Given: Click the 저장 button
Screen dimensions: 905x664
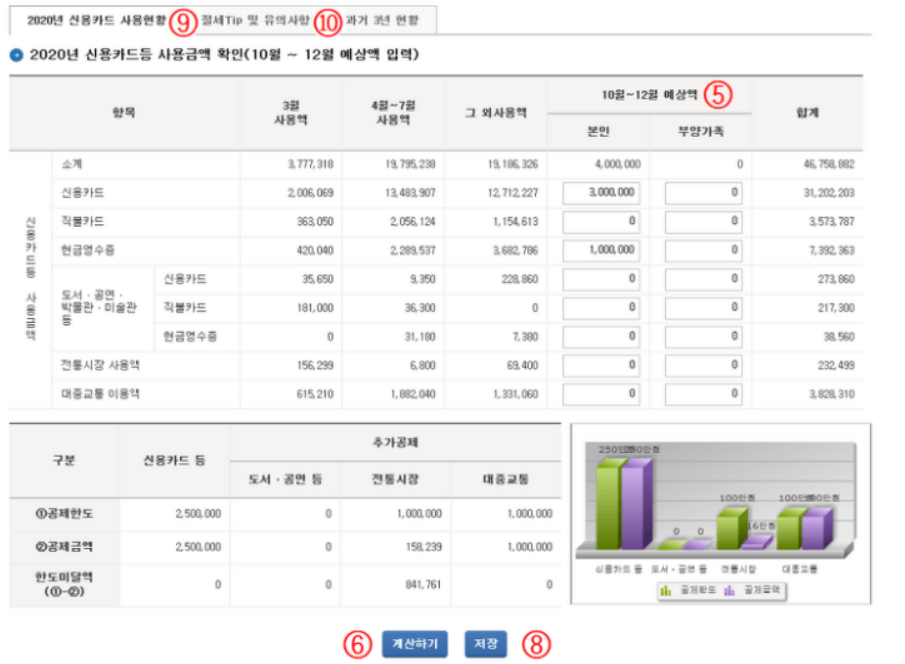Looking at the screenshot, I should click(x=485, y=644).
